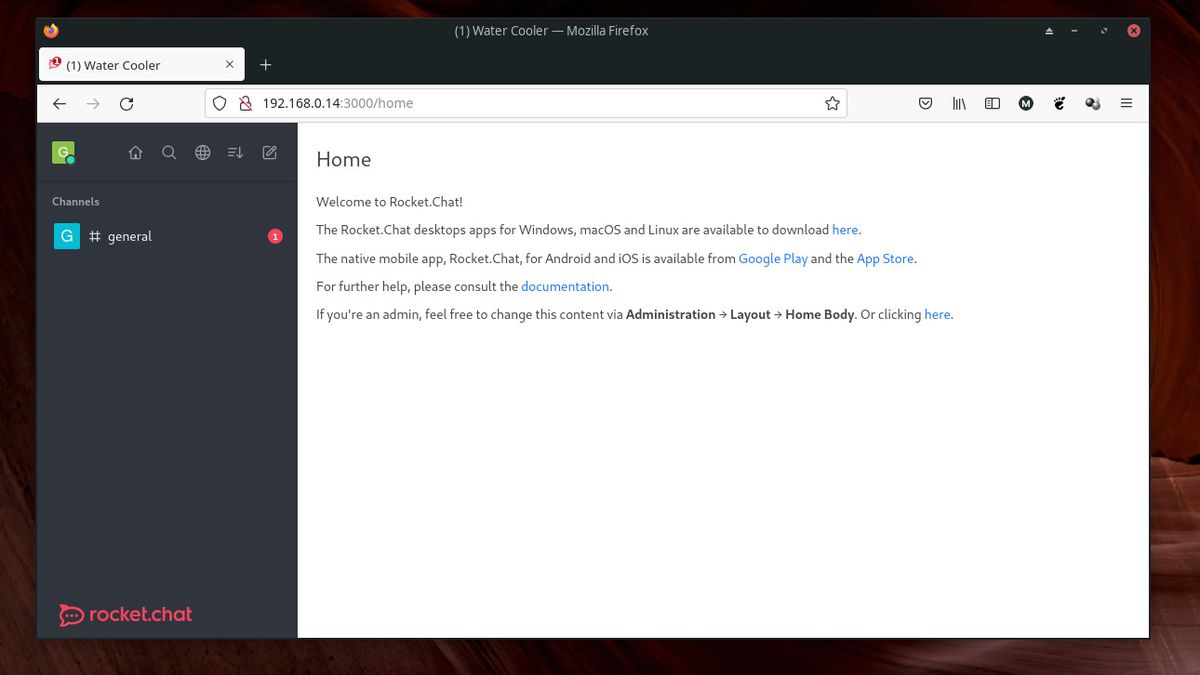Save the page to Pocket
Image resolution: width=1200 pixels, height=675 pixels.
925,103
